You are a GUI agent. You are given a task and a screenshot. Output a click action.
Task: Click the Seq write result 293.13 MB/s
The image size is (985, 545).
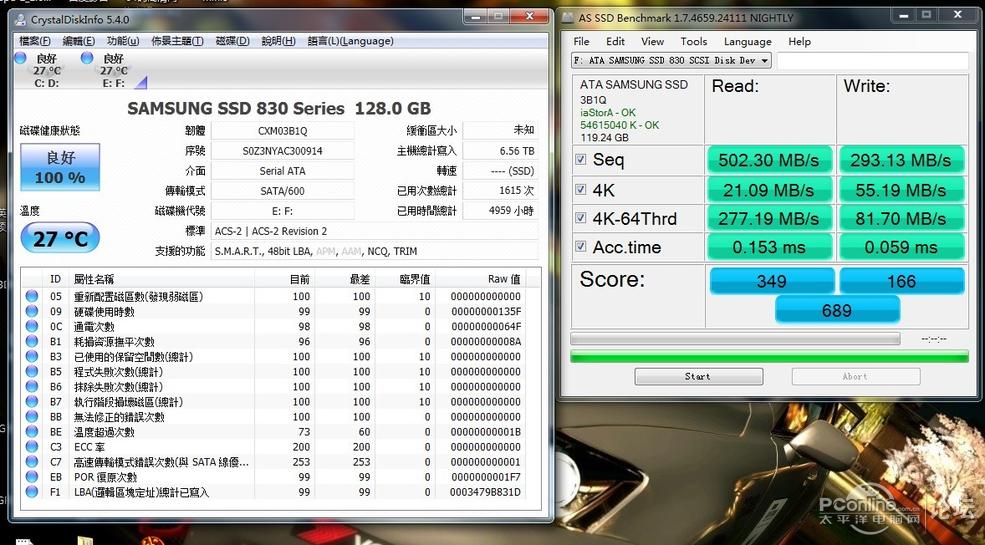click(x=901, y=160)
